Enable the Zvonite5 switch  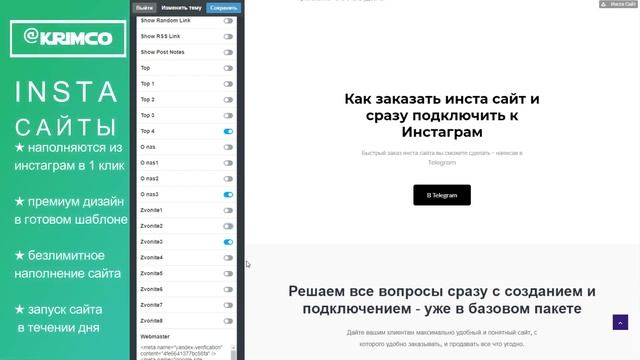tap(228, 274)
